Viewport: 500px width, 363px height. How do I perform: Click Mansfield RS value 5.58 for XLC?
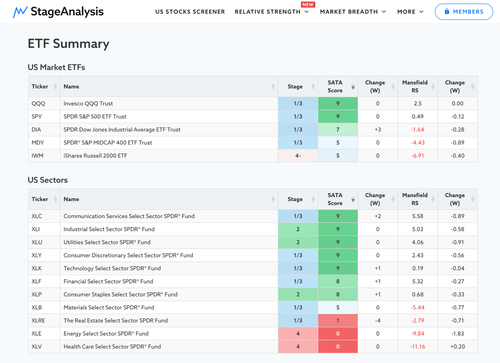coord(418,216)
